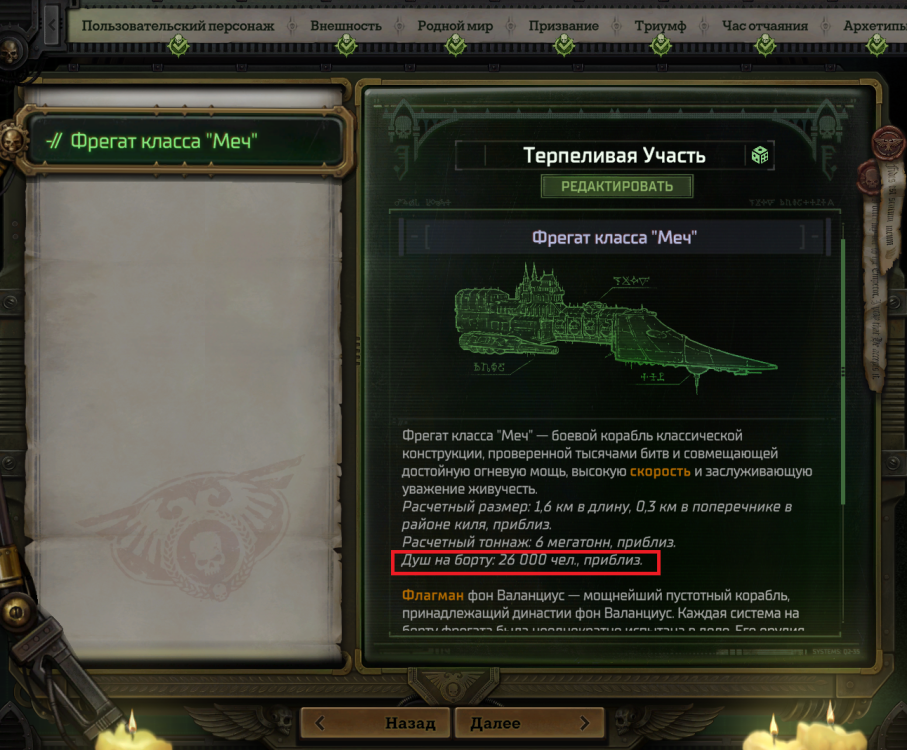
Task: Click the orange скорость keyword link
Action: [x=660, y=471]
